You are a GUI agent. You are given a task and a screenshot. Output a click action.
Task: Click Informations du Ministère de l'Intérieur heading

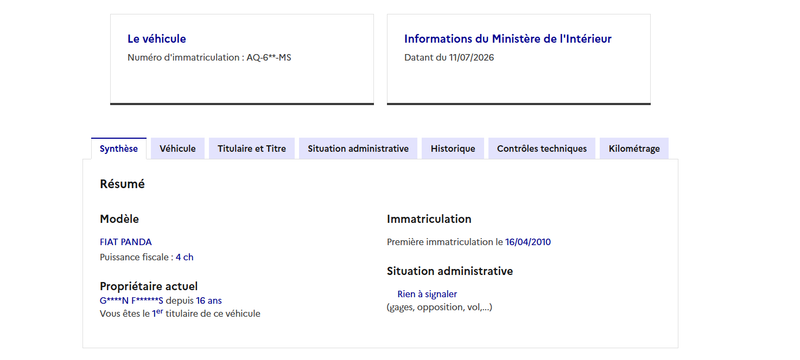click(x=508, y=39)
